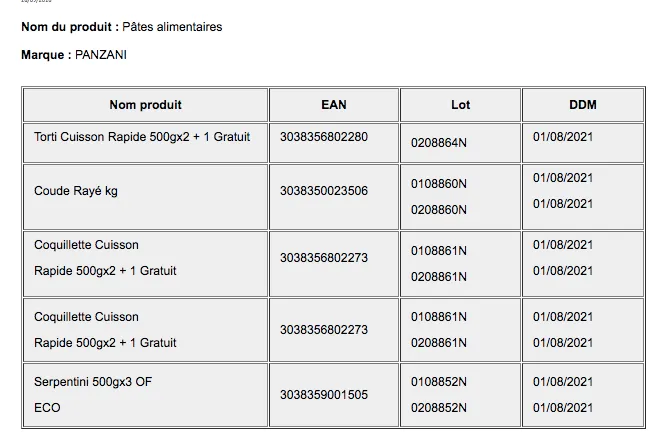Select the PANZANI brand name
Viewport: 667px width, 441px height.
(x=101, y=55)
